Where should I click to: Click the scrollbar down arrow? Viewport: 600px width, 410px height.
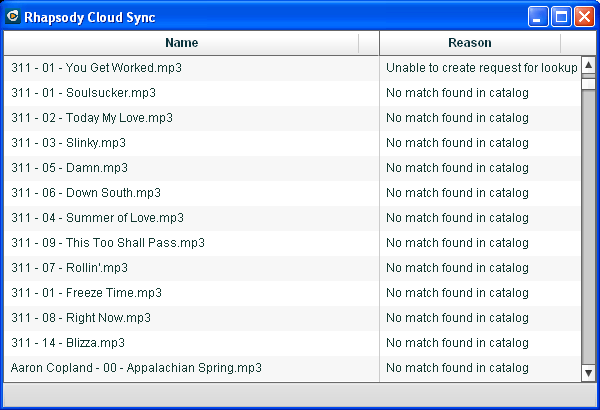click(x=589, y=373)
